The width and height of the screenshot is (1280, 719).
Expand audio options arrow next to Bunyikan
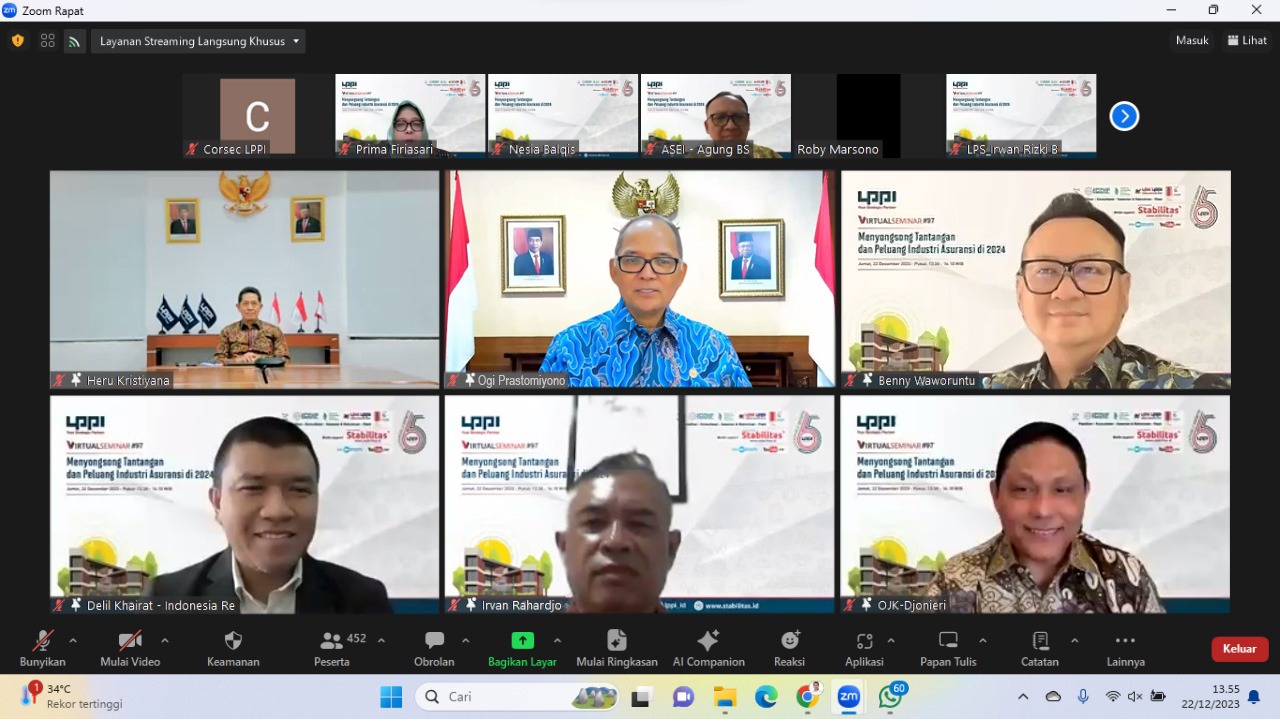pyautogui.click(x=73, y=640)
